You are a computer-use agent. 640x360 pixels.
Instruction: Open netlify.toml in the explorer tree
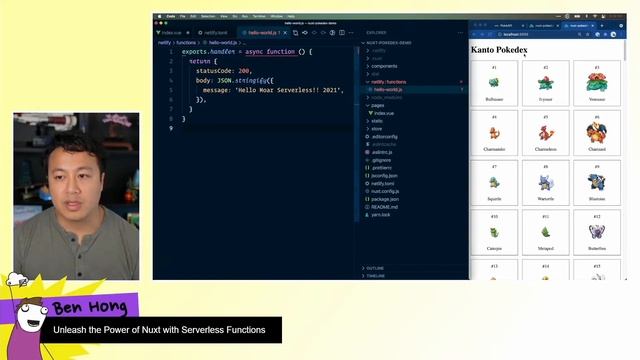380,184
